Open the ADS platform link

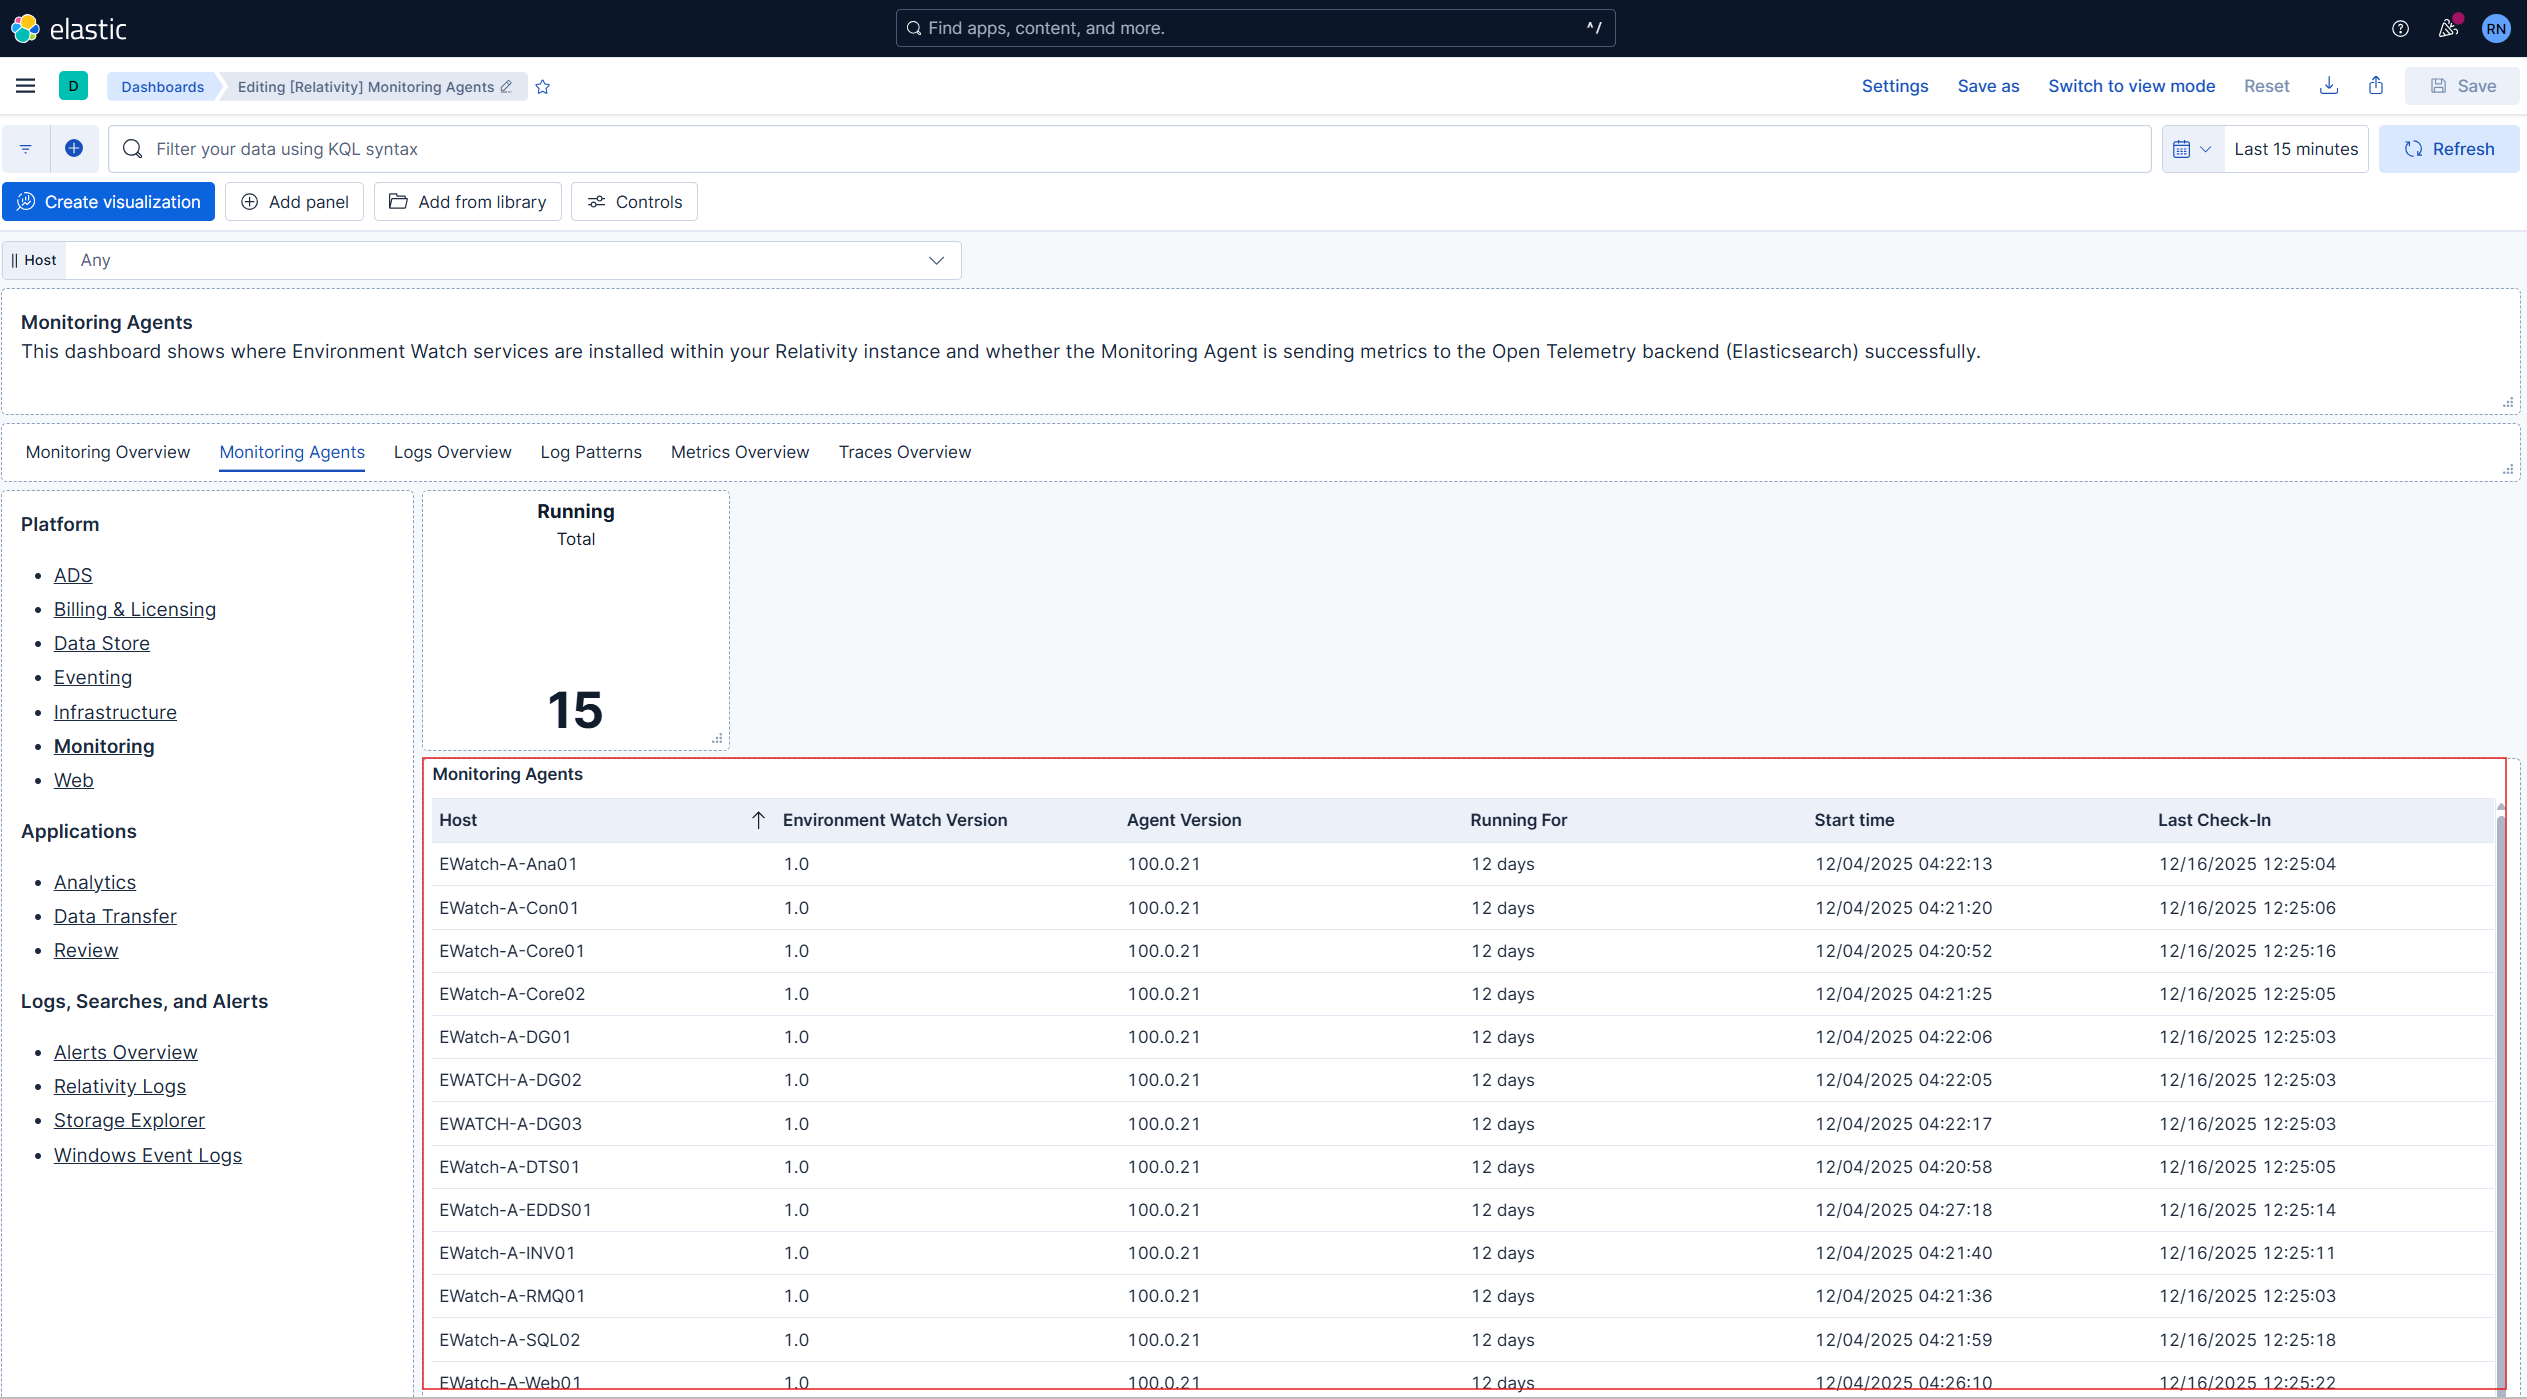(73, 575)
